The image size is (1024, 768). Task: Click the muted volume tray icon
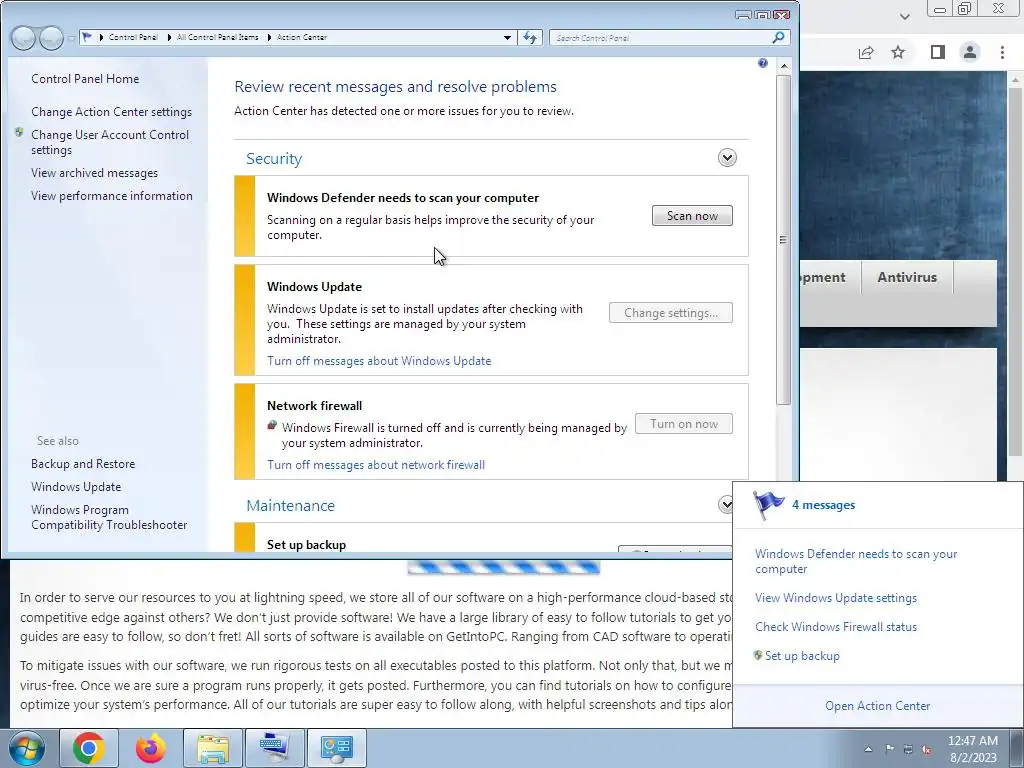(x=926, y=749)
